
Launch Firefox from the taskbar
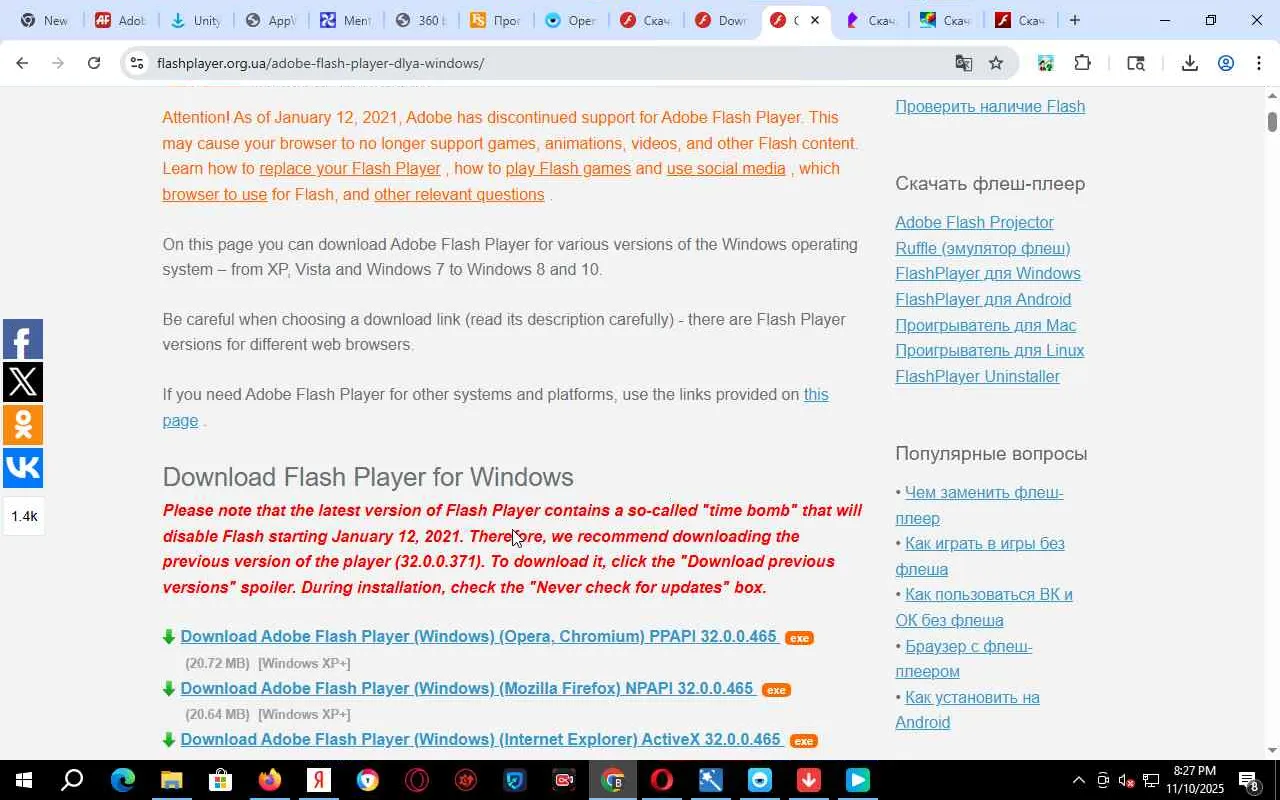(269, 780)
